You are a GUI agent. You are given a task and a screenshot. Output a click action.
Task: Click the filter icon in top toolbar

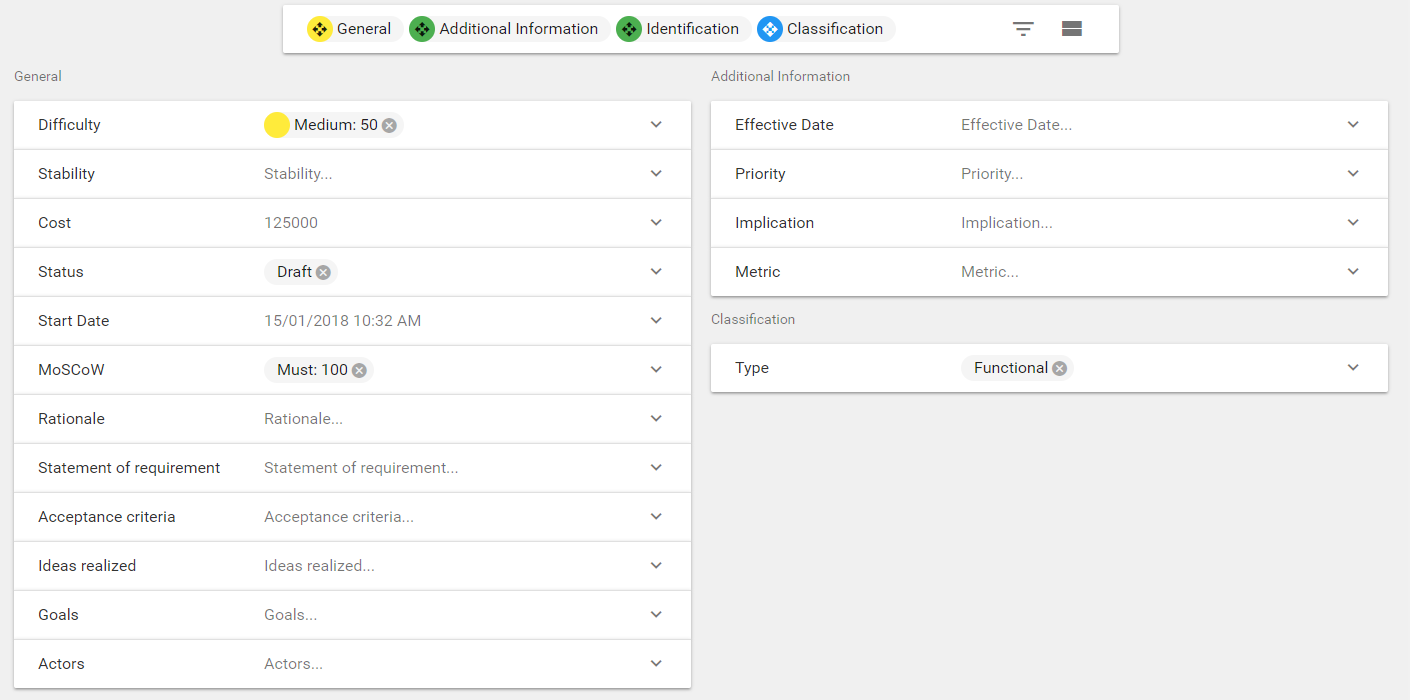pos(1023,29)
